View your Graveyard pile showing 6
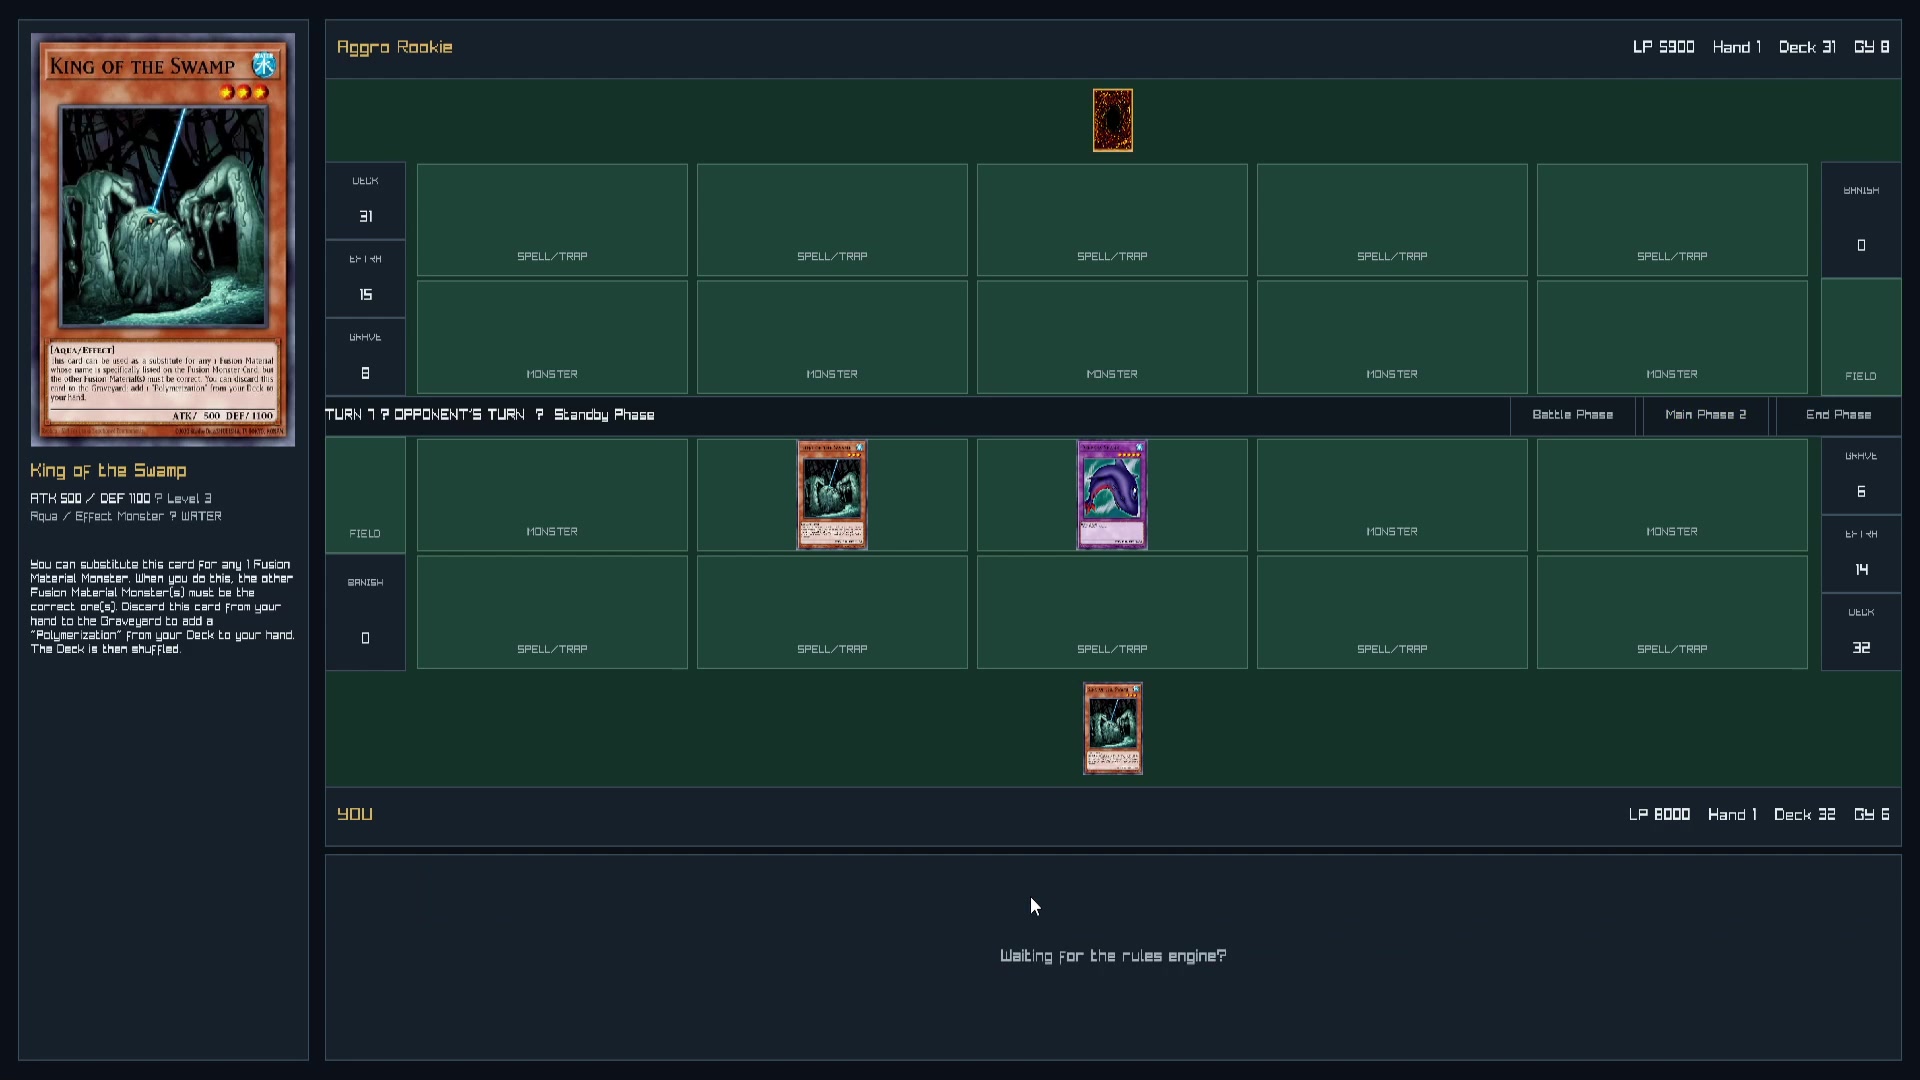 click(1861, 476)
